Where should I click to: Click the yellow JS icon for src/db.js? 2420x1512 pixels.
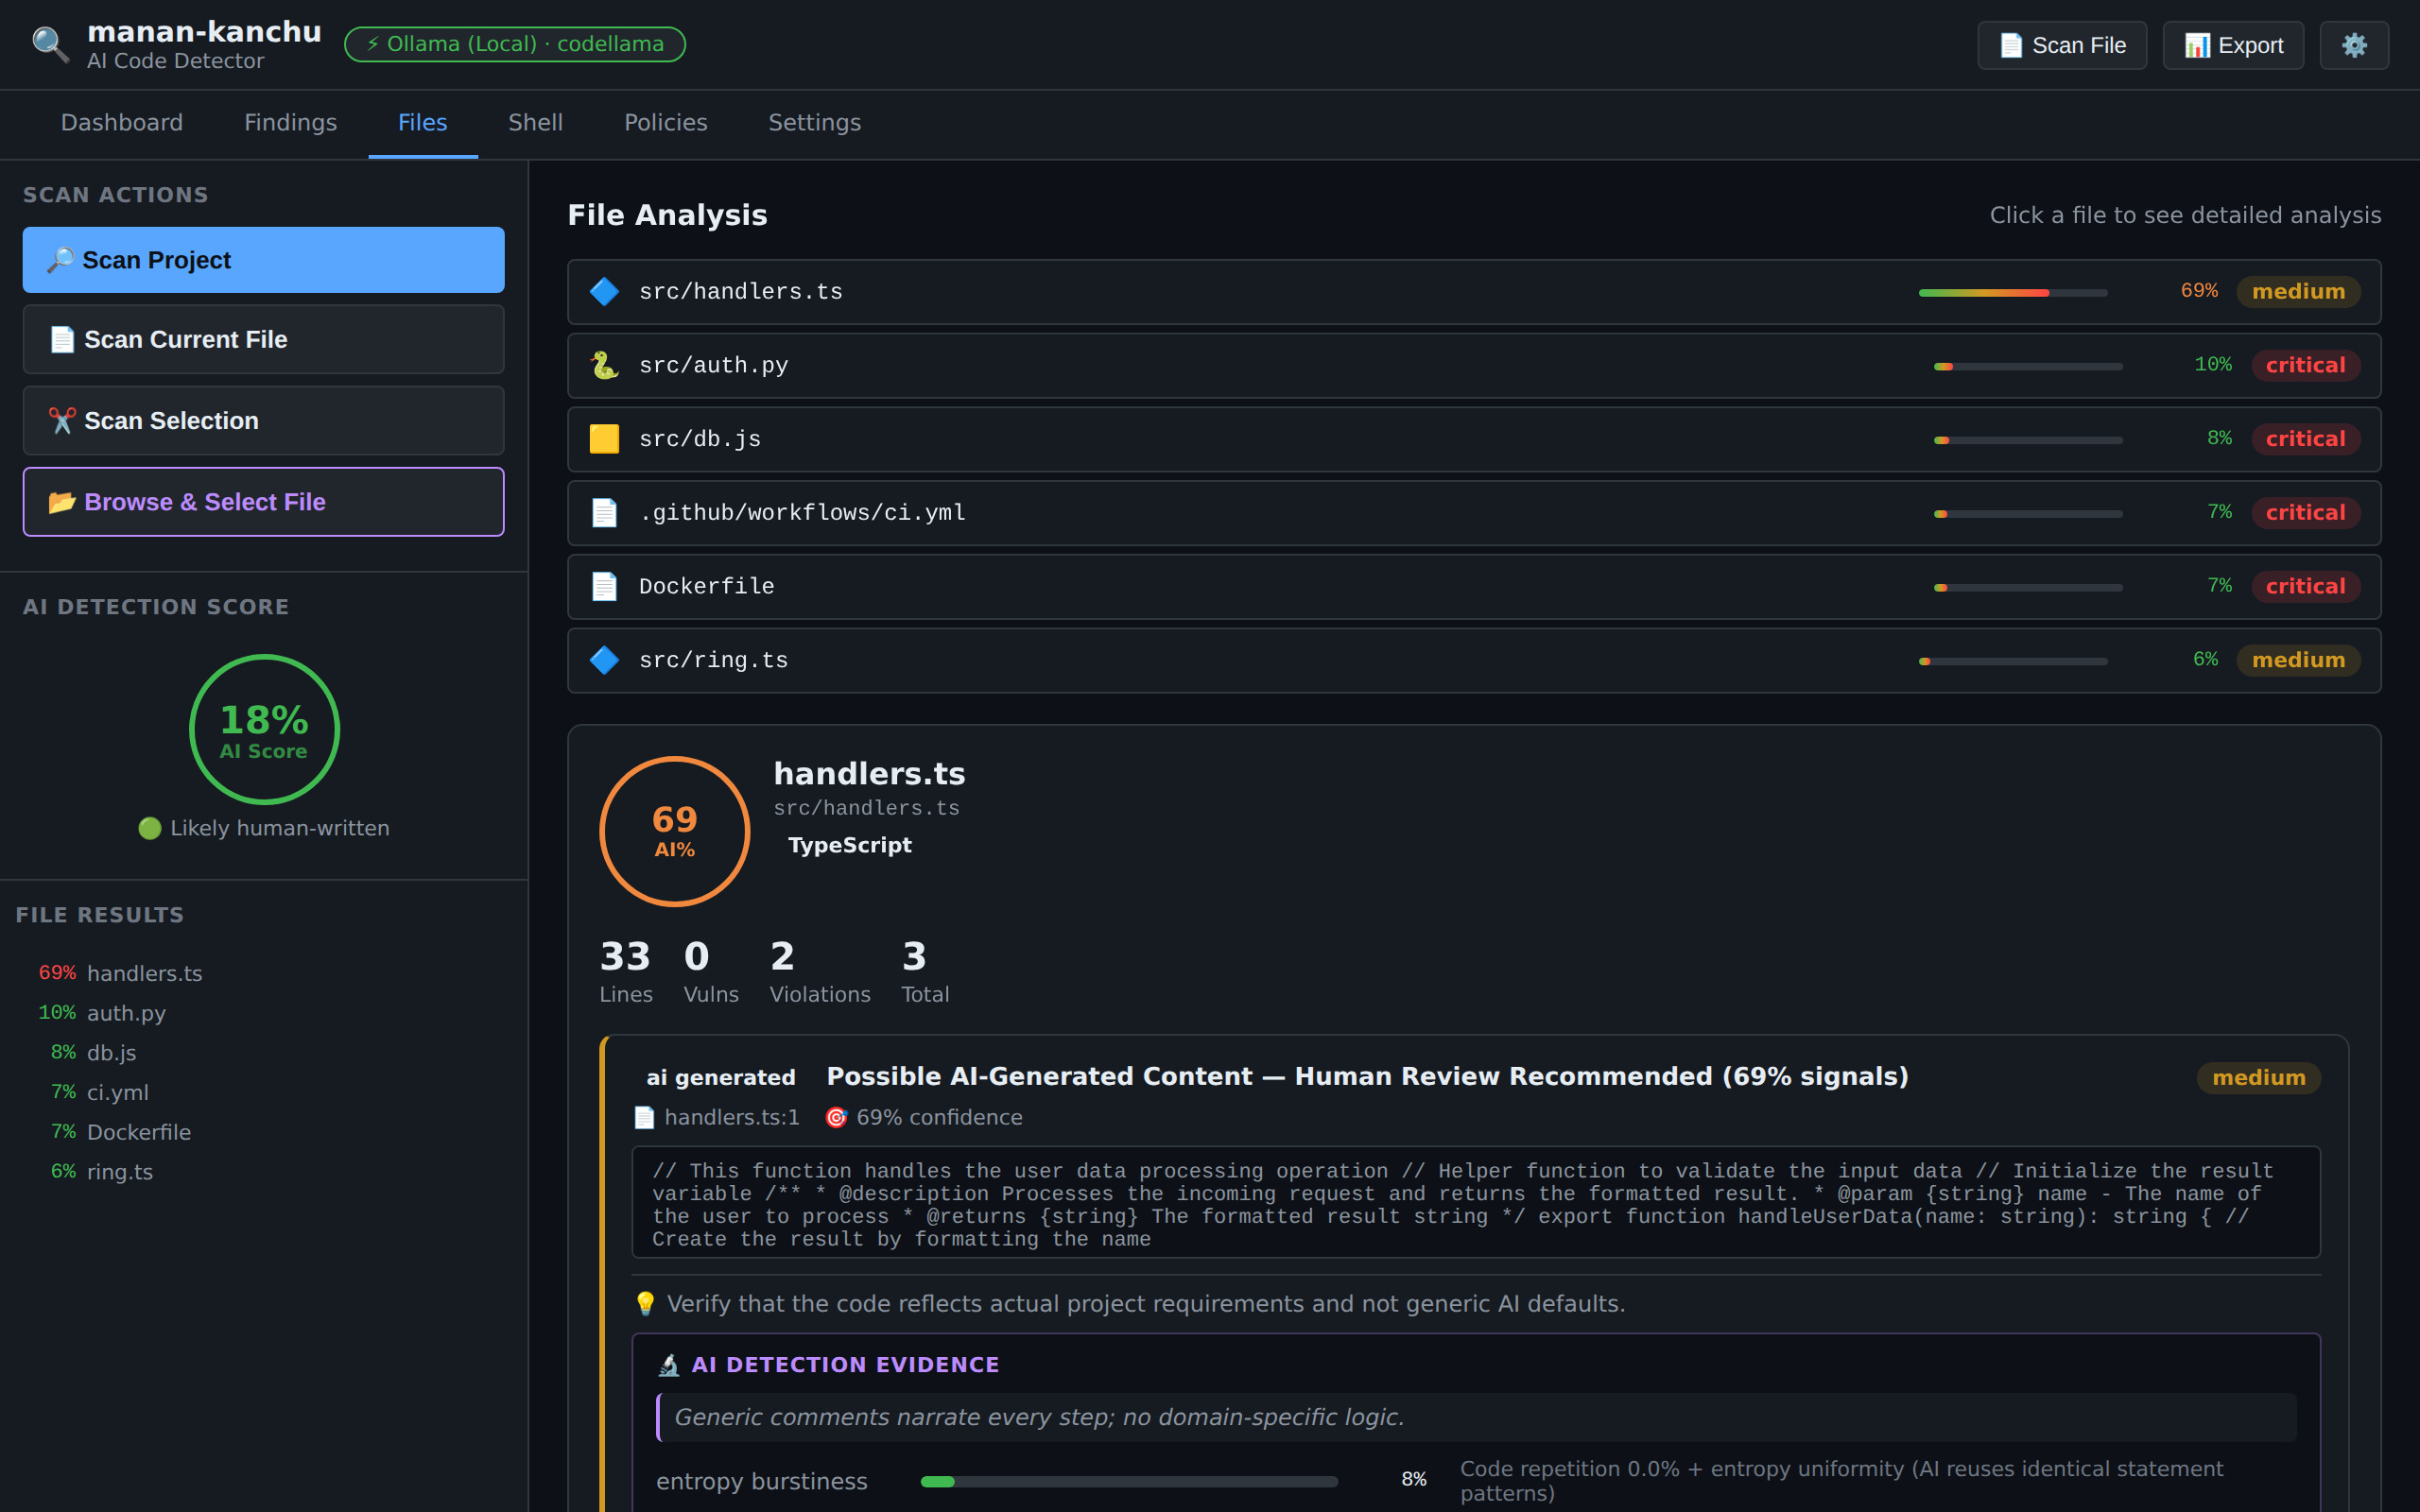tap(604, 439)
